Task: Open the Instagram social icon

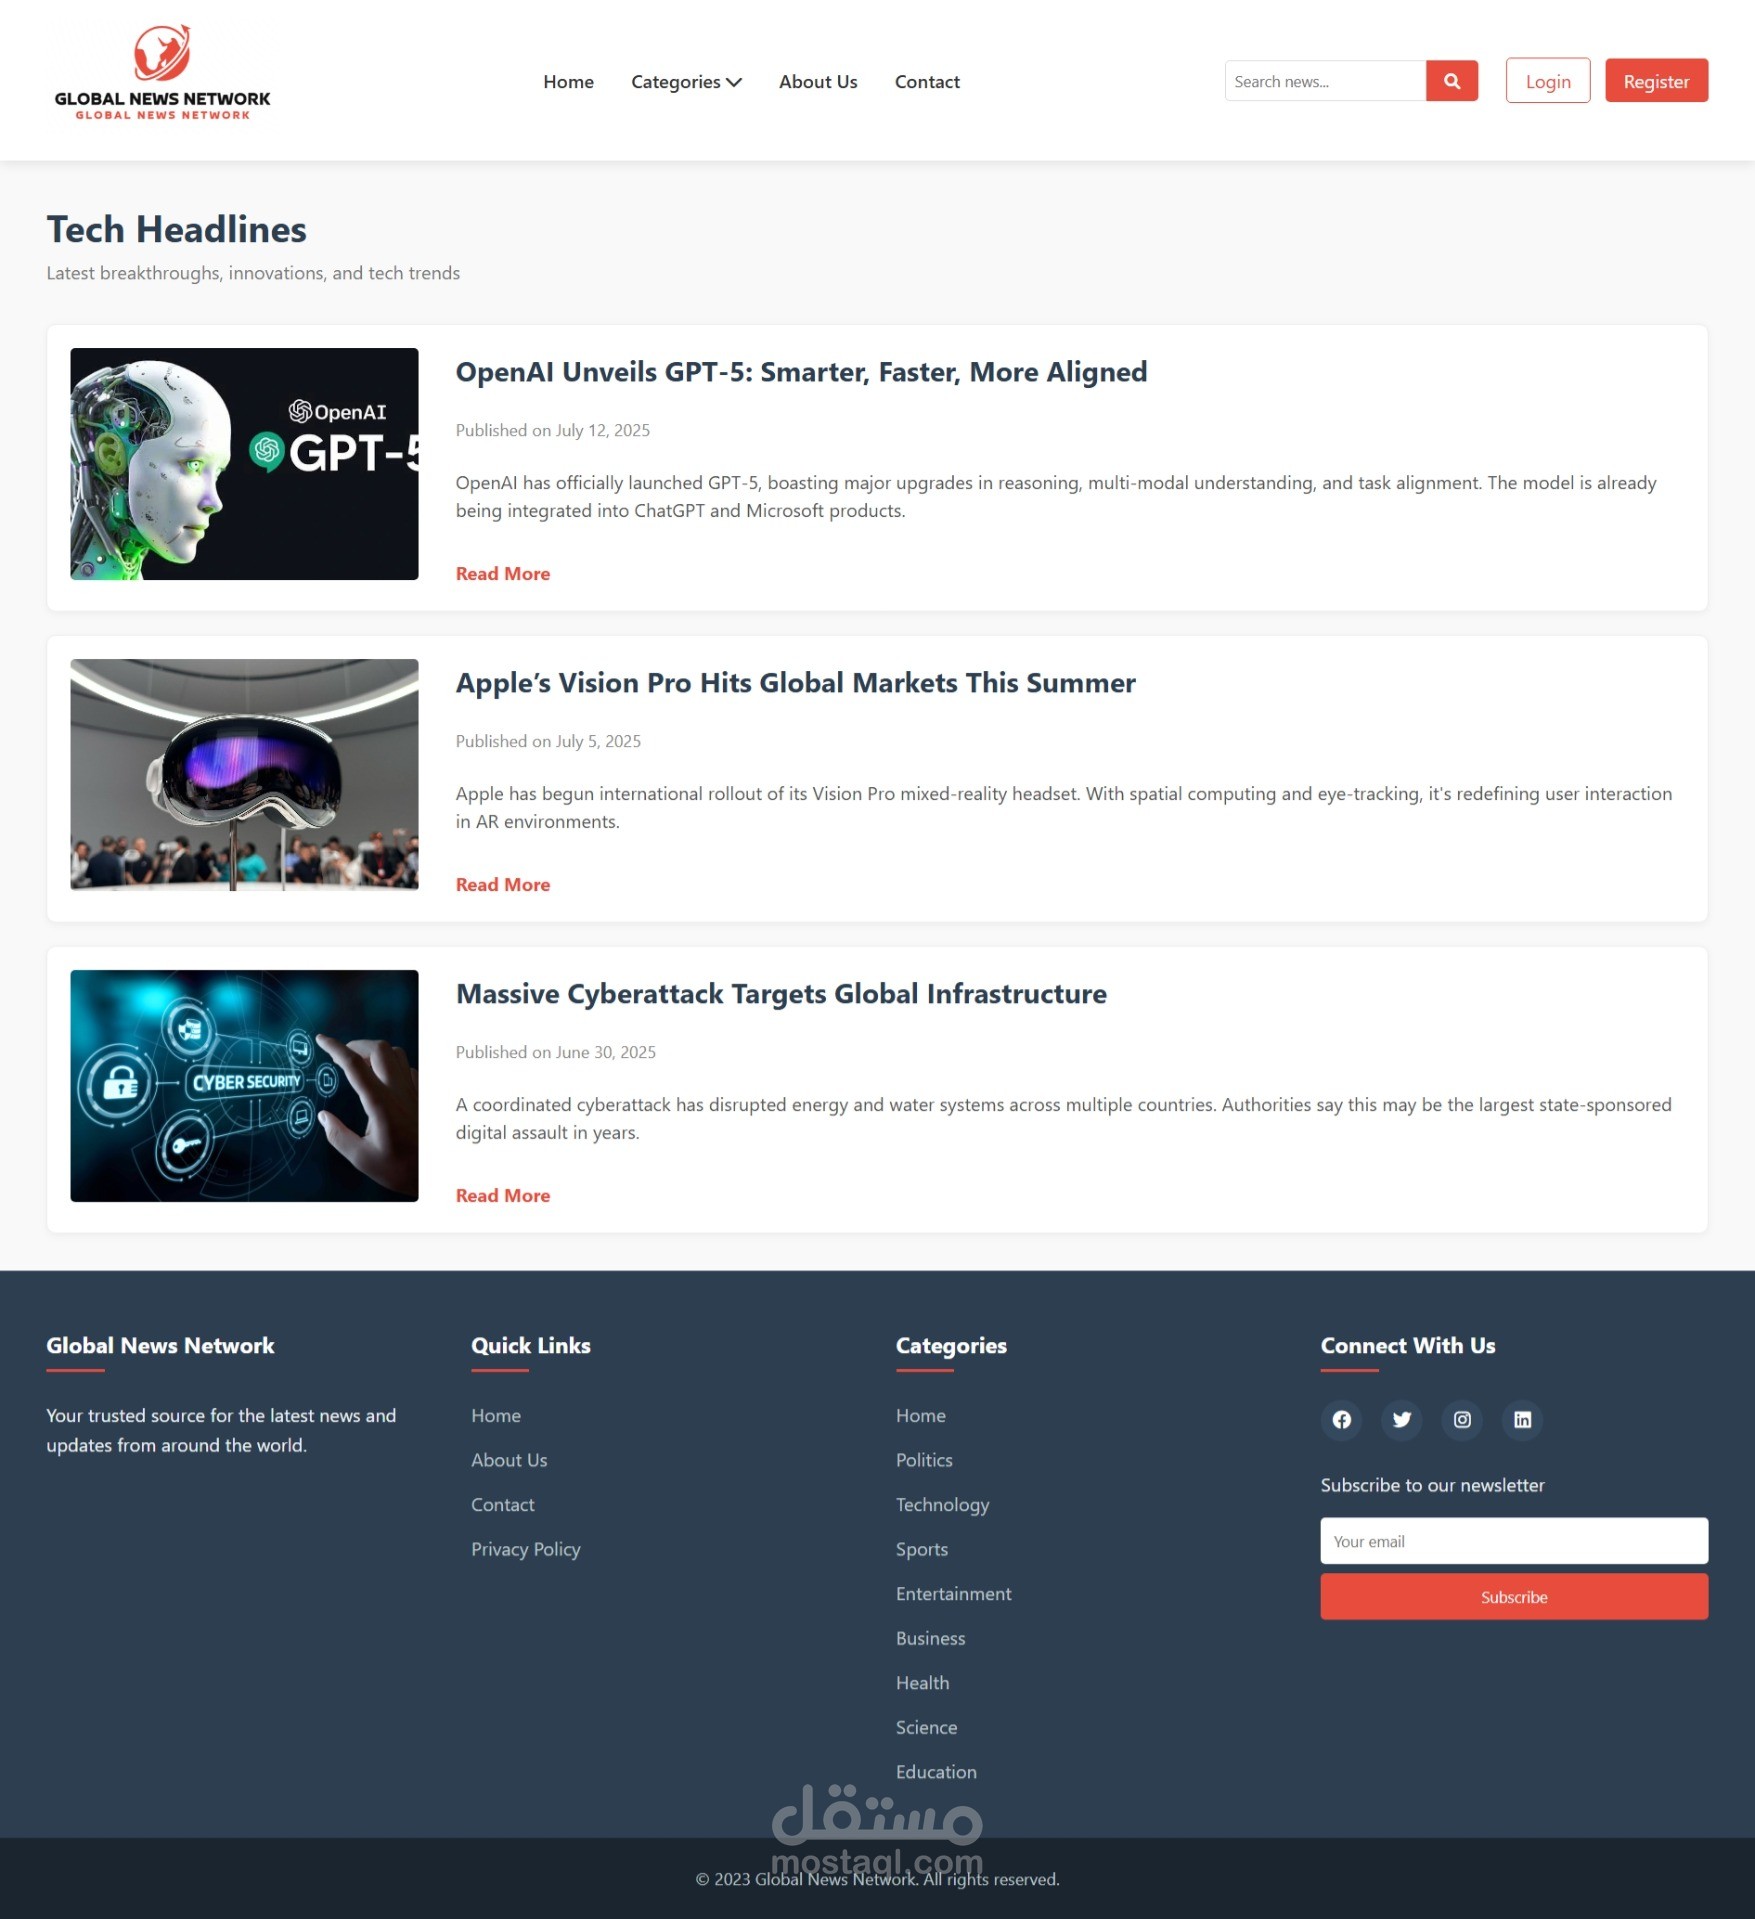Action: click(x=1461, y=1419)
